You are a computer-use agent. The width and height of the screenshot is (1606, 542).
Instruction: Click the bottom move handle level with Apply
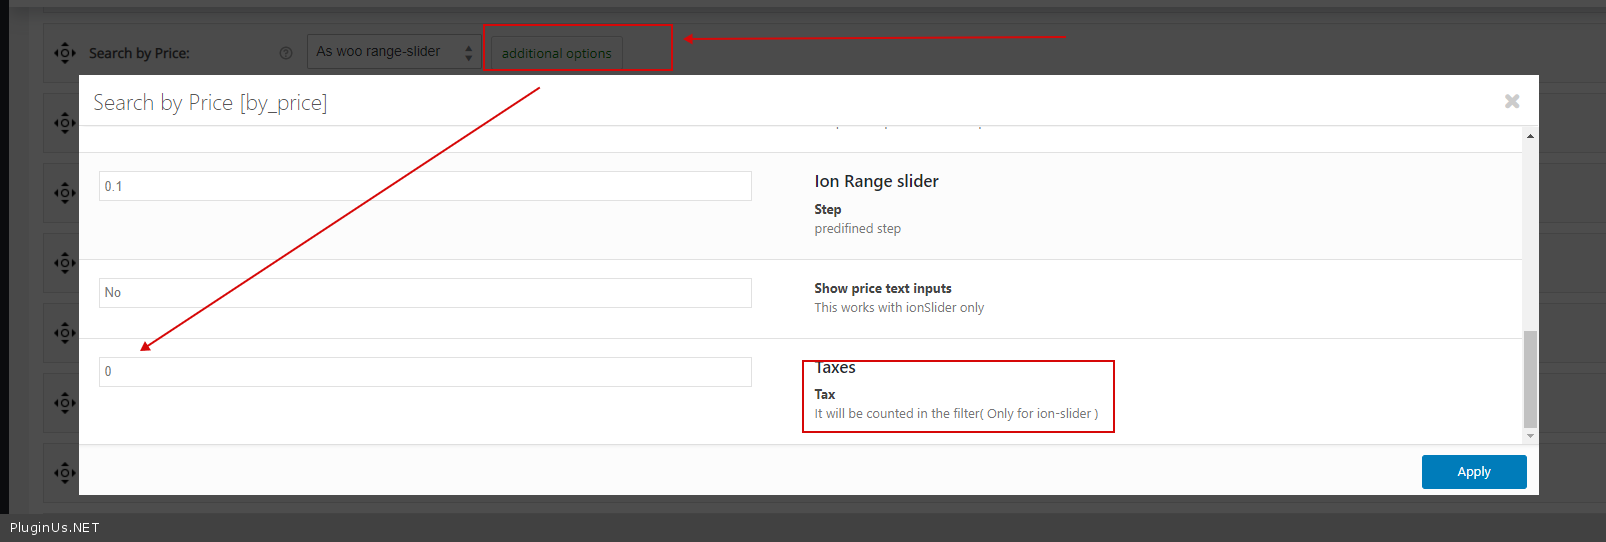tap(65, 473)
